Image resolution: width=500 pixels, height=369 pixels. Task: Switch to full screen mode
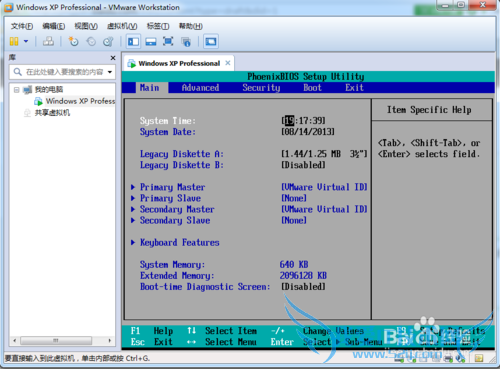[168, 41]
